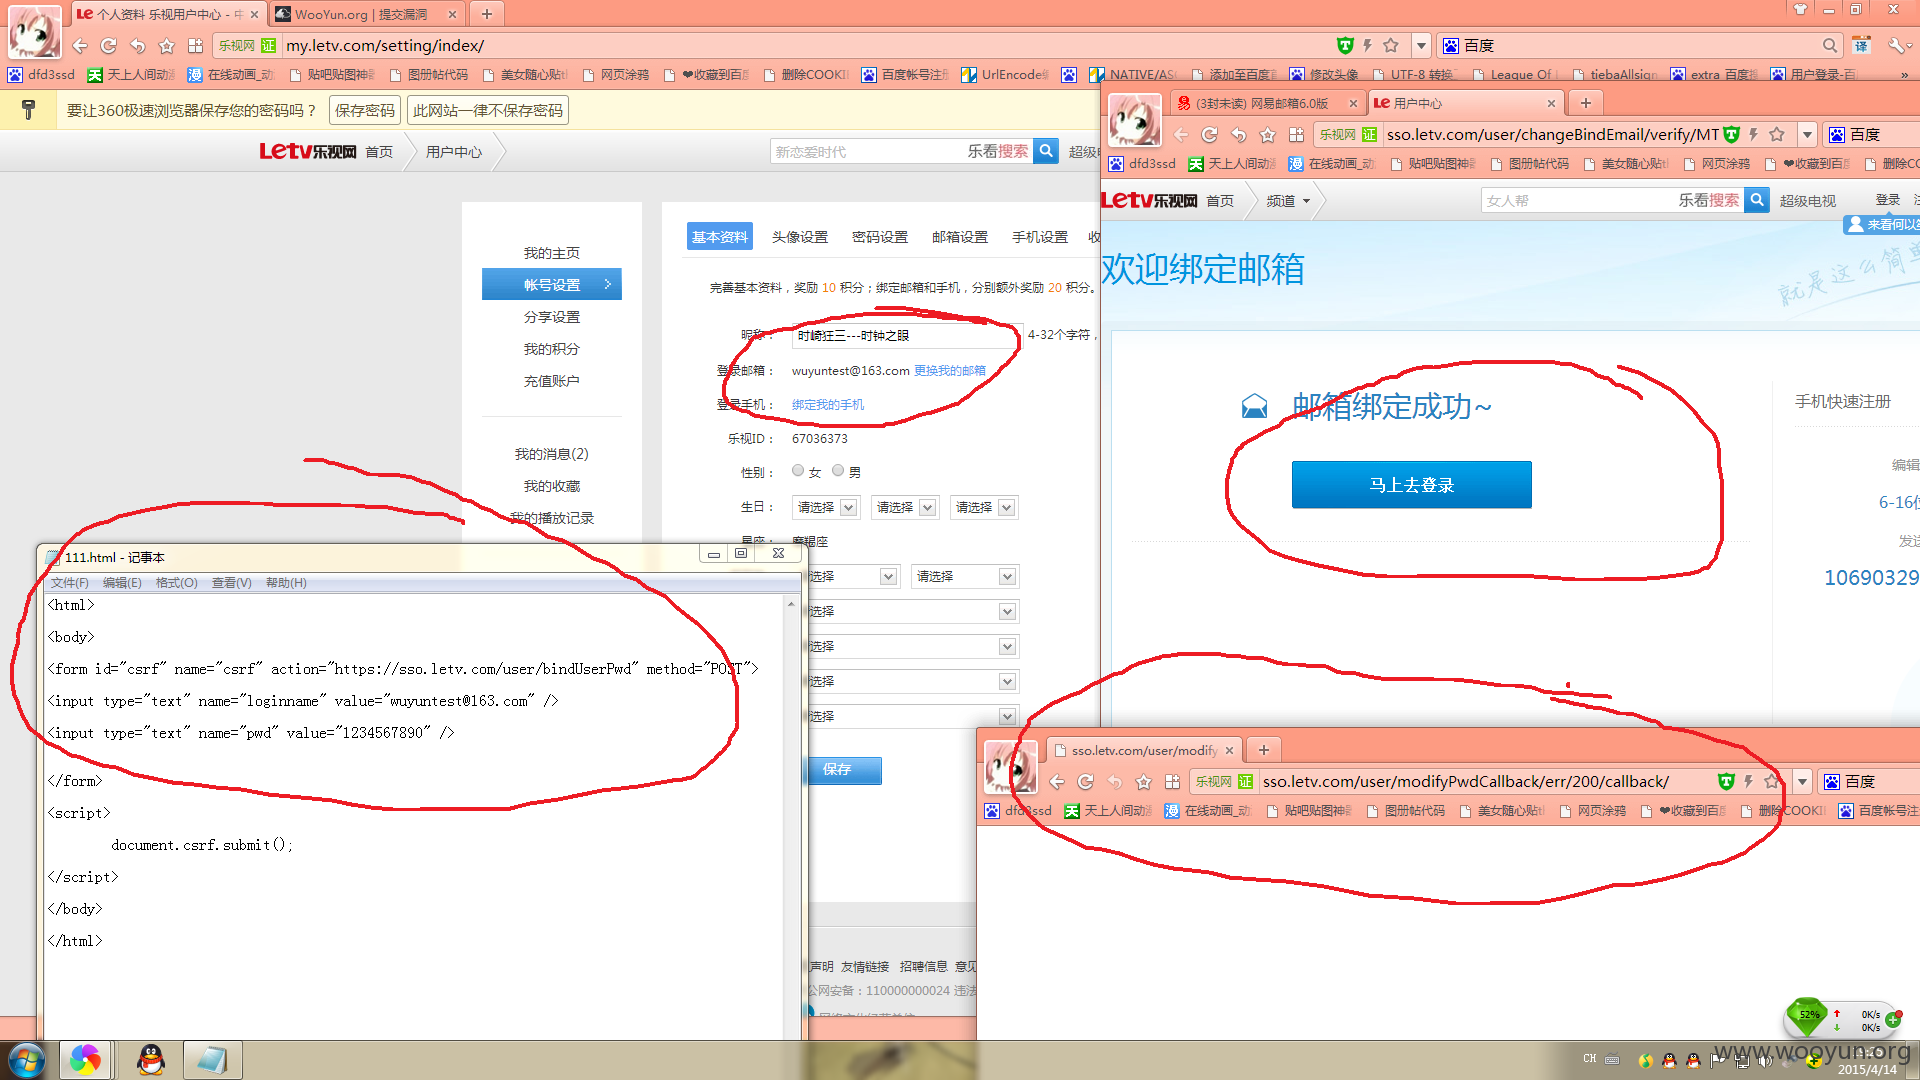Click search magnifier in main Baidu search box
Screen dimensions: 1920x1080
[x=1829, y=46]
